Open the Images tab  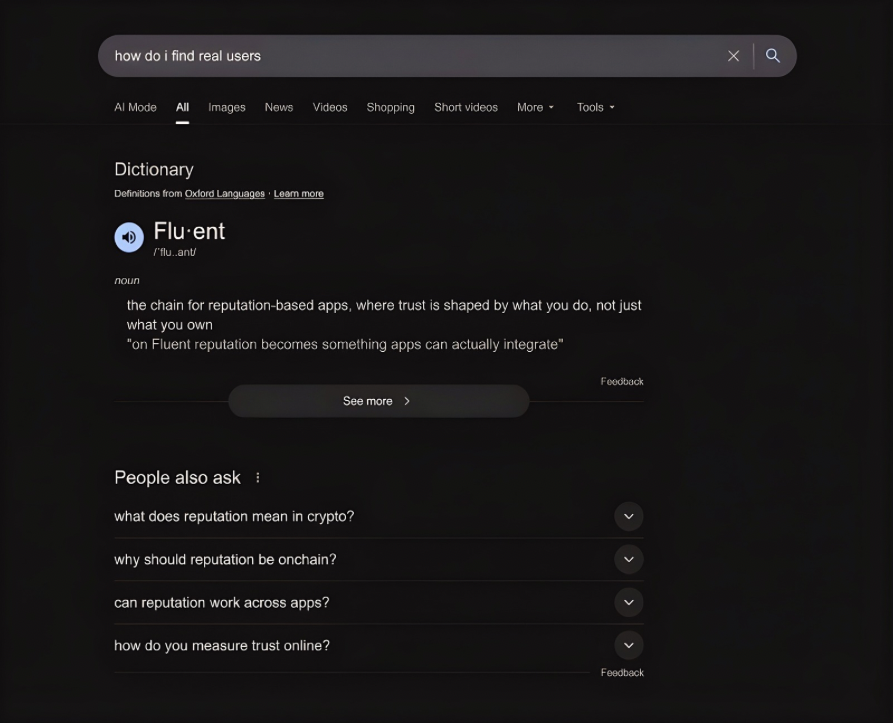tap(227, 107)
